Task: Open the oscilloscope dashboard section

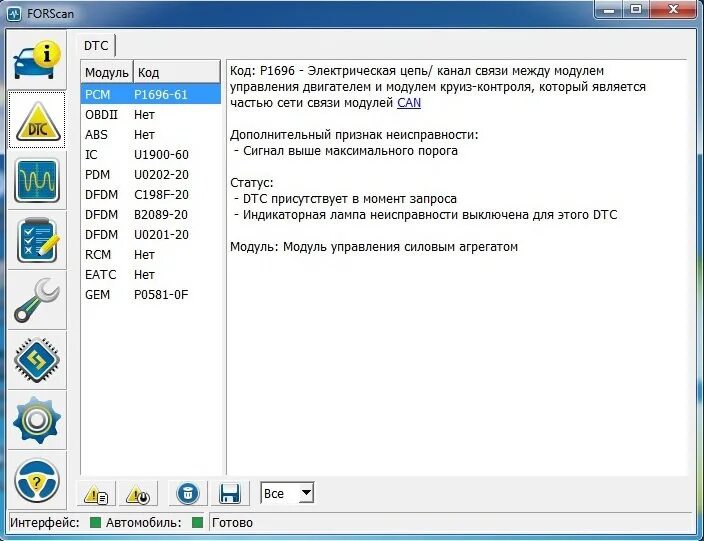Action: [37, 180]
